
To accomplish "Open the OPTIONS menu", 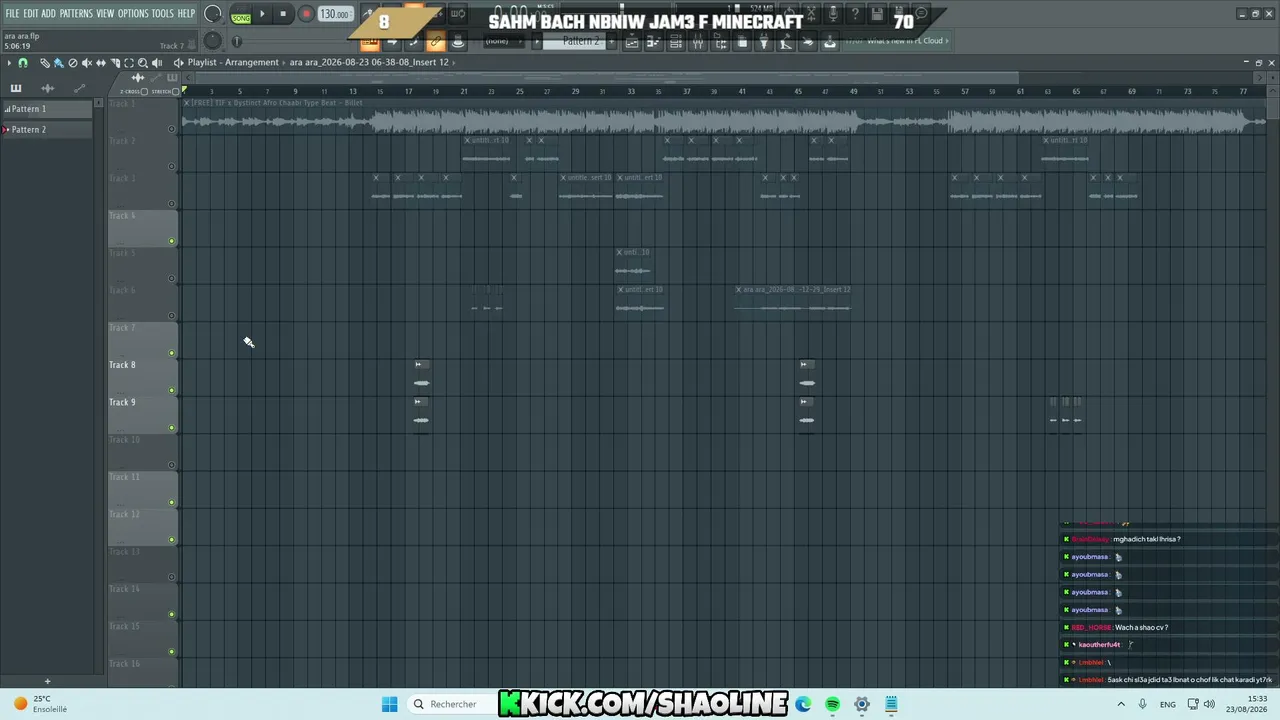I will pyautogui.click(x=133, y=13).
